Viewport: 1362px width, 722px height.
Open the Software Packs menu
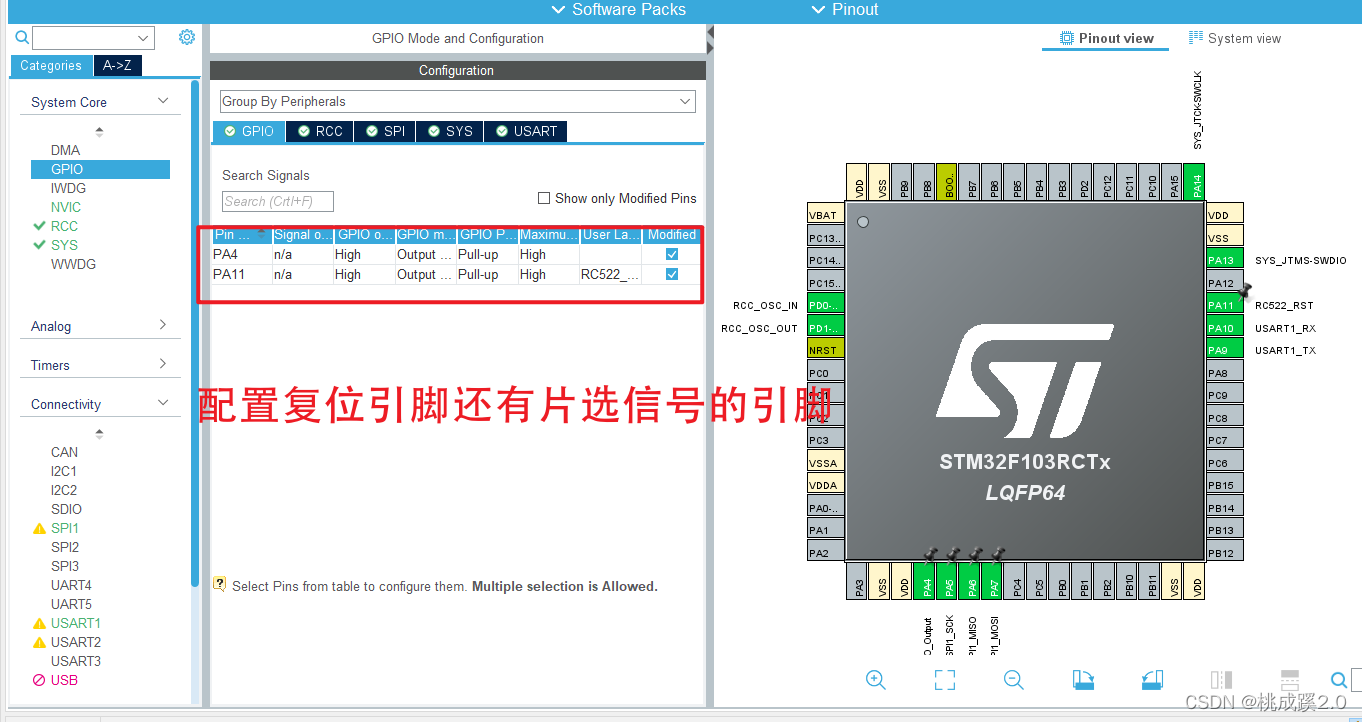pyautogui.click(x=619, y=10)
